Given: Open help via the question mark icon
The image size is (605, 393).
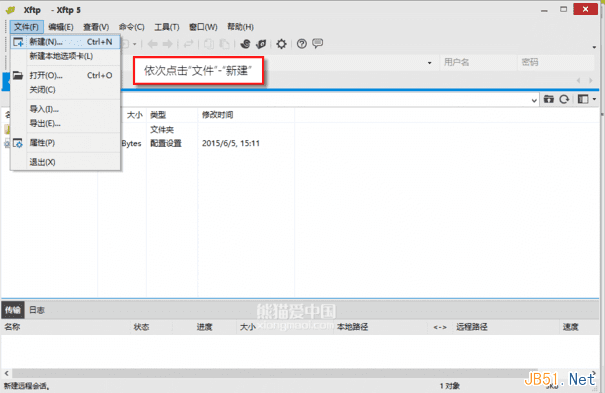Looking at the screenshot, I should (302, 44).
